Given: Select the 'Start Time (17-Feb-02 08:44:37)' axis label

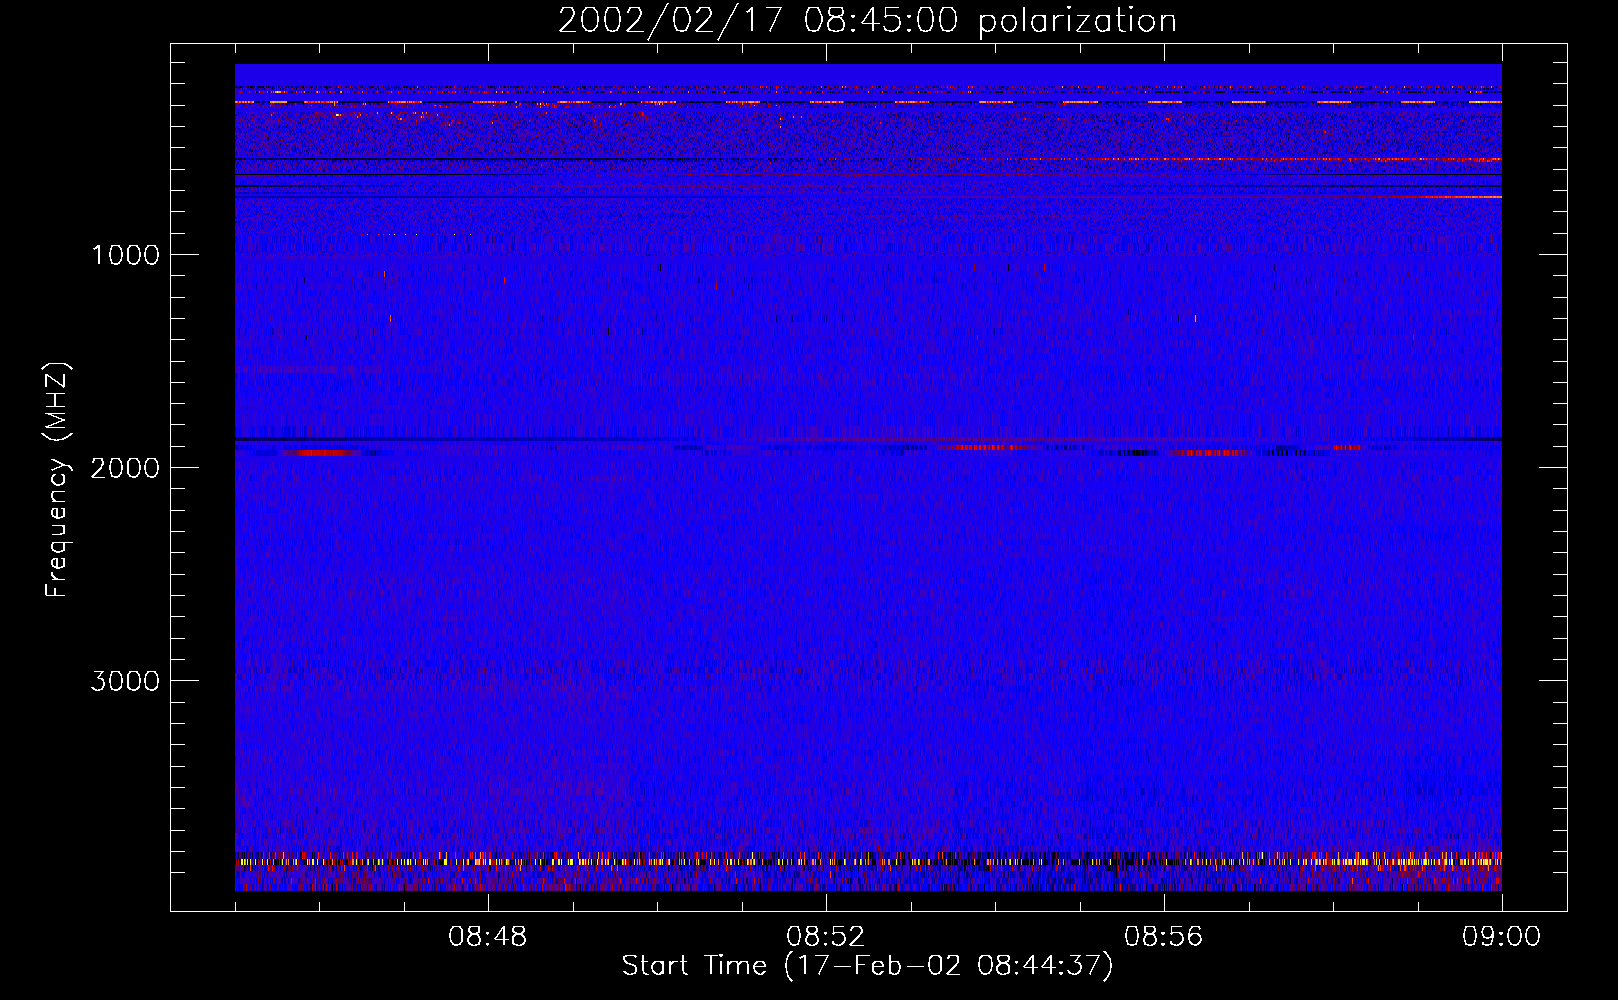Looking at the screenshot, I should [x=867, y=966].
